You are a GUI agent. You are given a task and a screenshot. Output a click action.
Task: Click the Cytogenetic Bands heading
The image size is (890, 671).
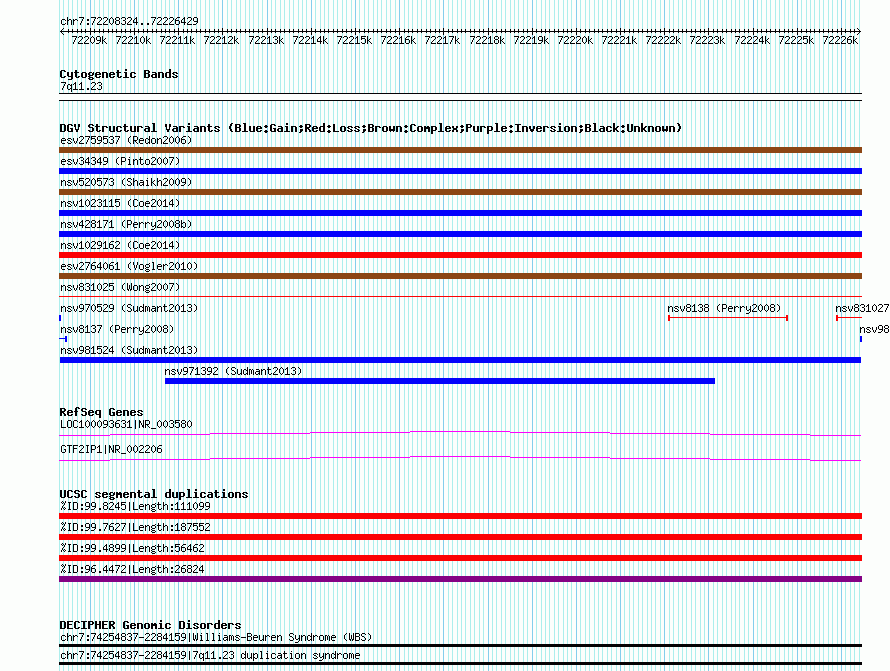[119, 74]
